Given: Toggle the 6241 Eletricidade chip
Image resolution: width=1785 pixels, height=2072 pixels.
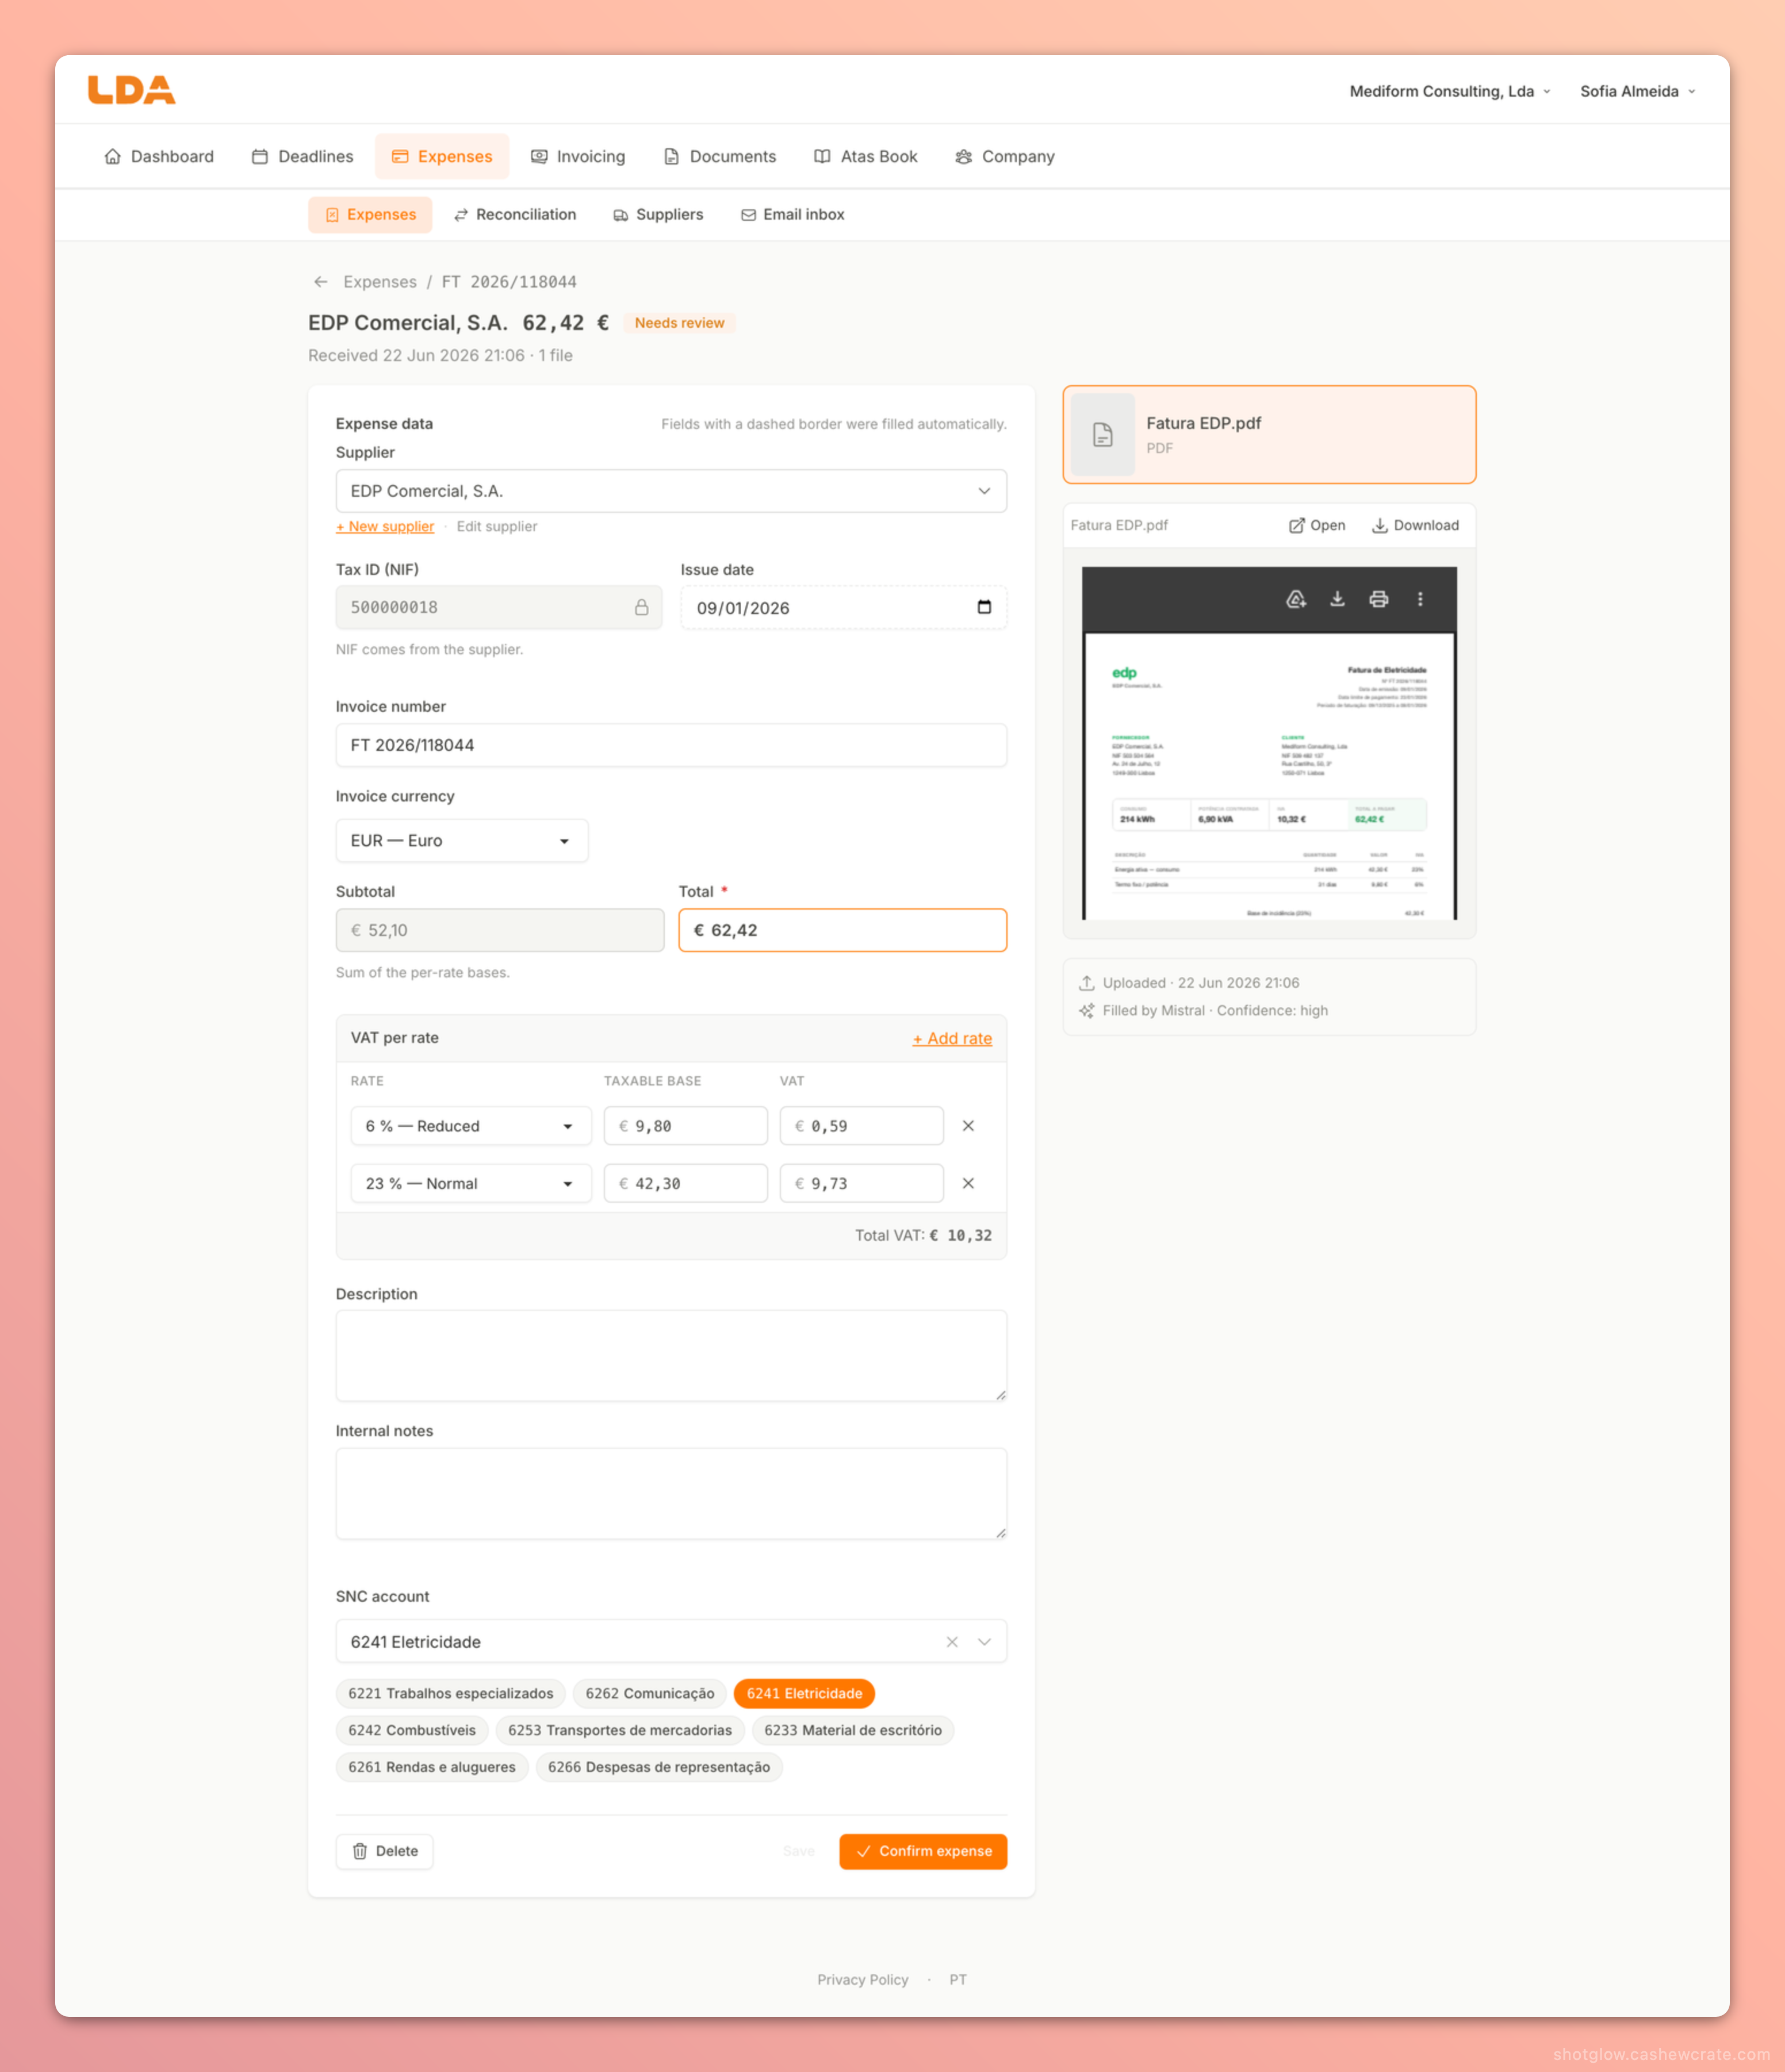Looking at the screenshot, I should point(804,1693).
